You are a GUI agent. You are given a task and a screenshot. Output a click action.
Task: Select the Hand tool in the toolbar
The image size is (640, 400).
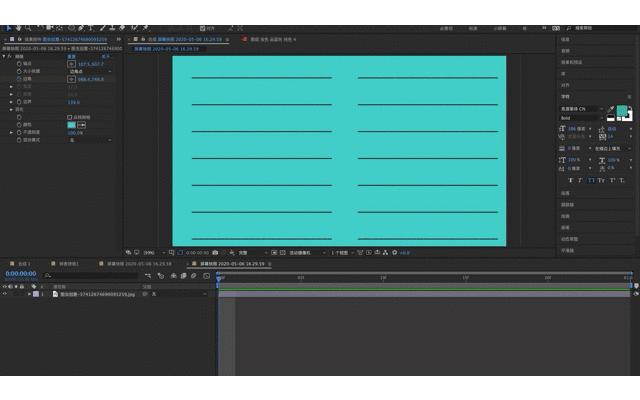tap(18, 28)
